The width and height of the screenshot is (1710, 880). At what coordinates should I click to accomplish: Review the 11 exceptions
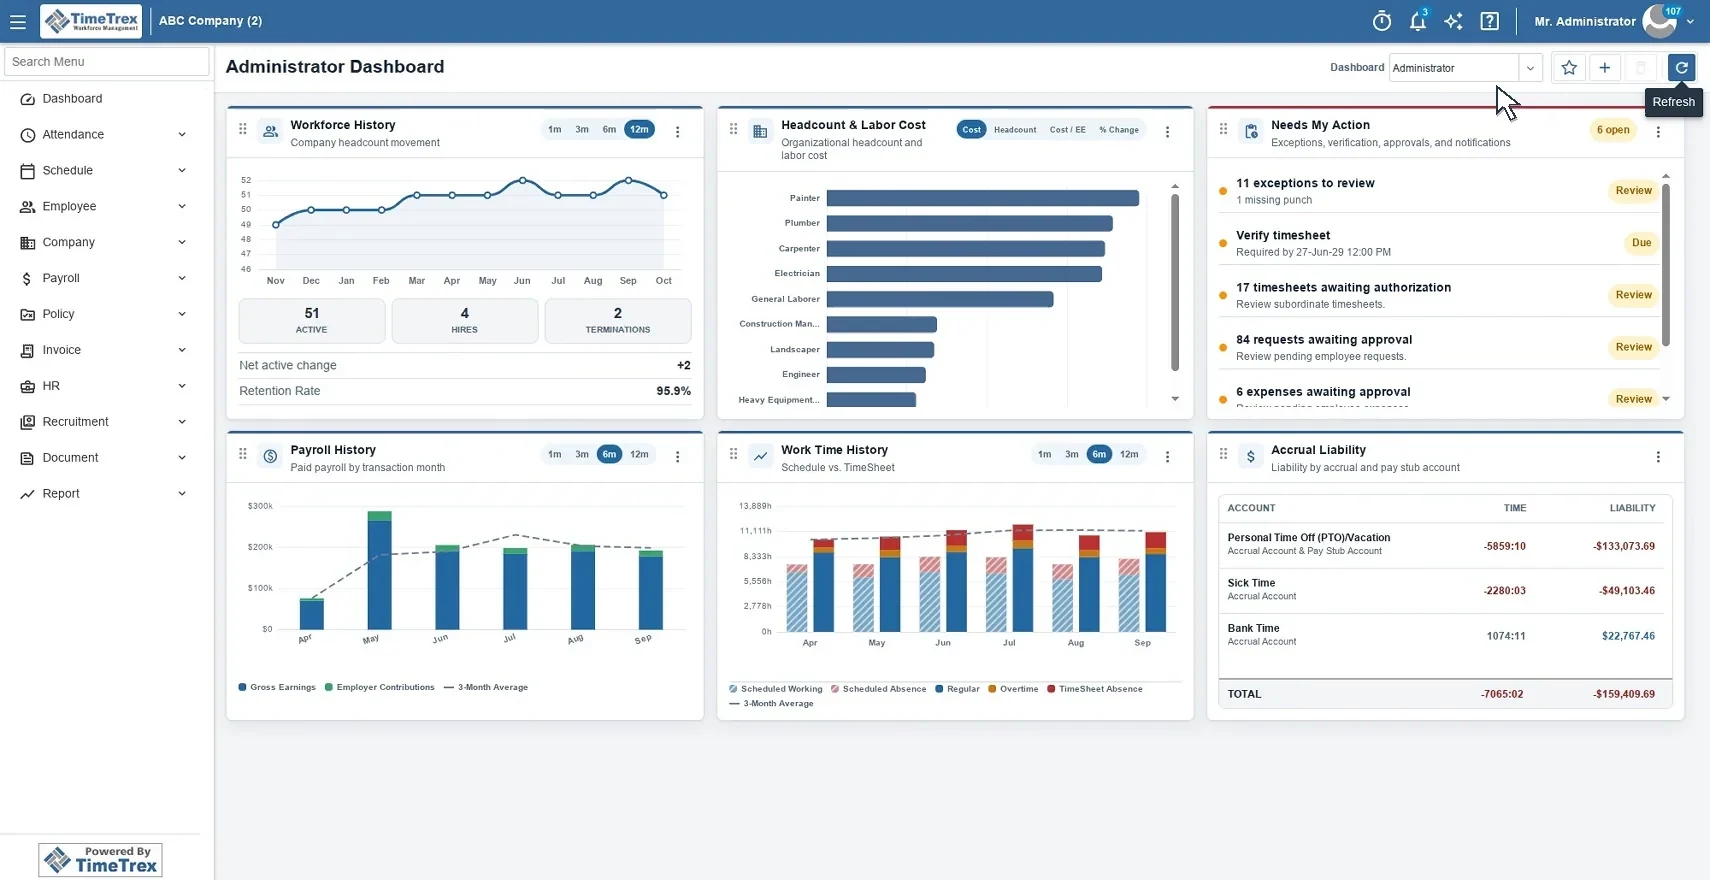pyautogui.click(x=1634, y=191)
